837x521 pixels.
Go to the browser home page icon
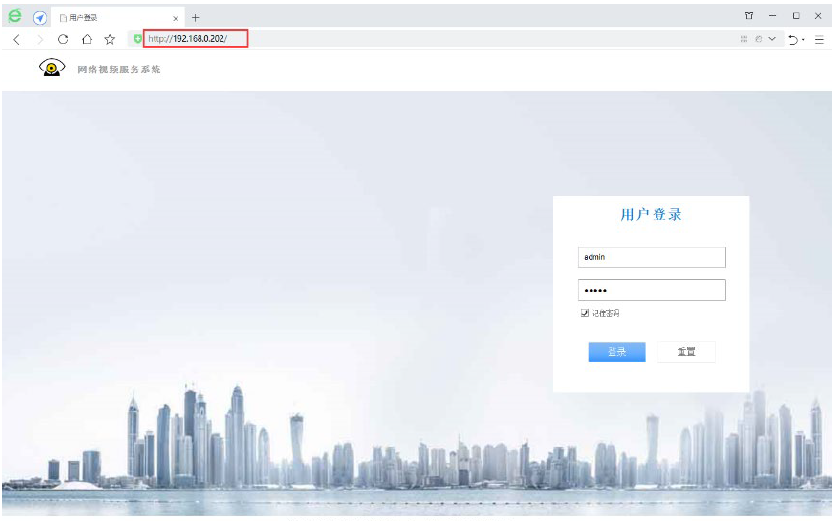(x=86, y=39)
